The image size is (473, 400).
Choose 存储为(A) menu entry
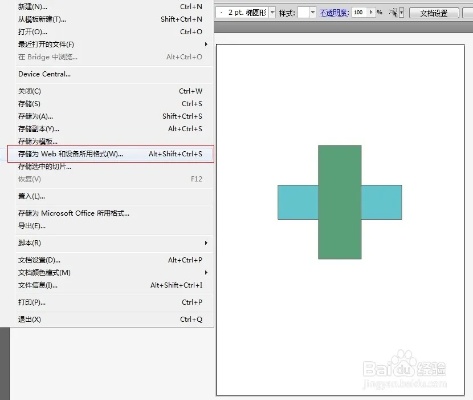(110, 116)
